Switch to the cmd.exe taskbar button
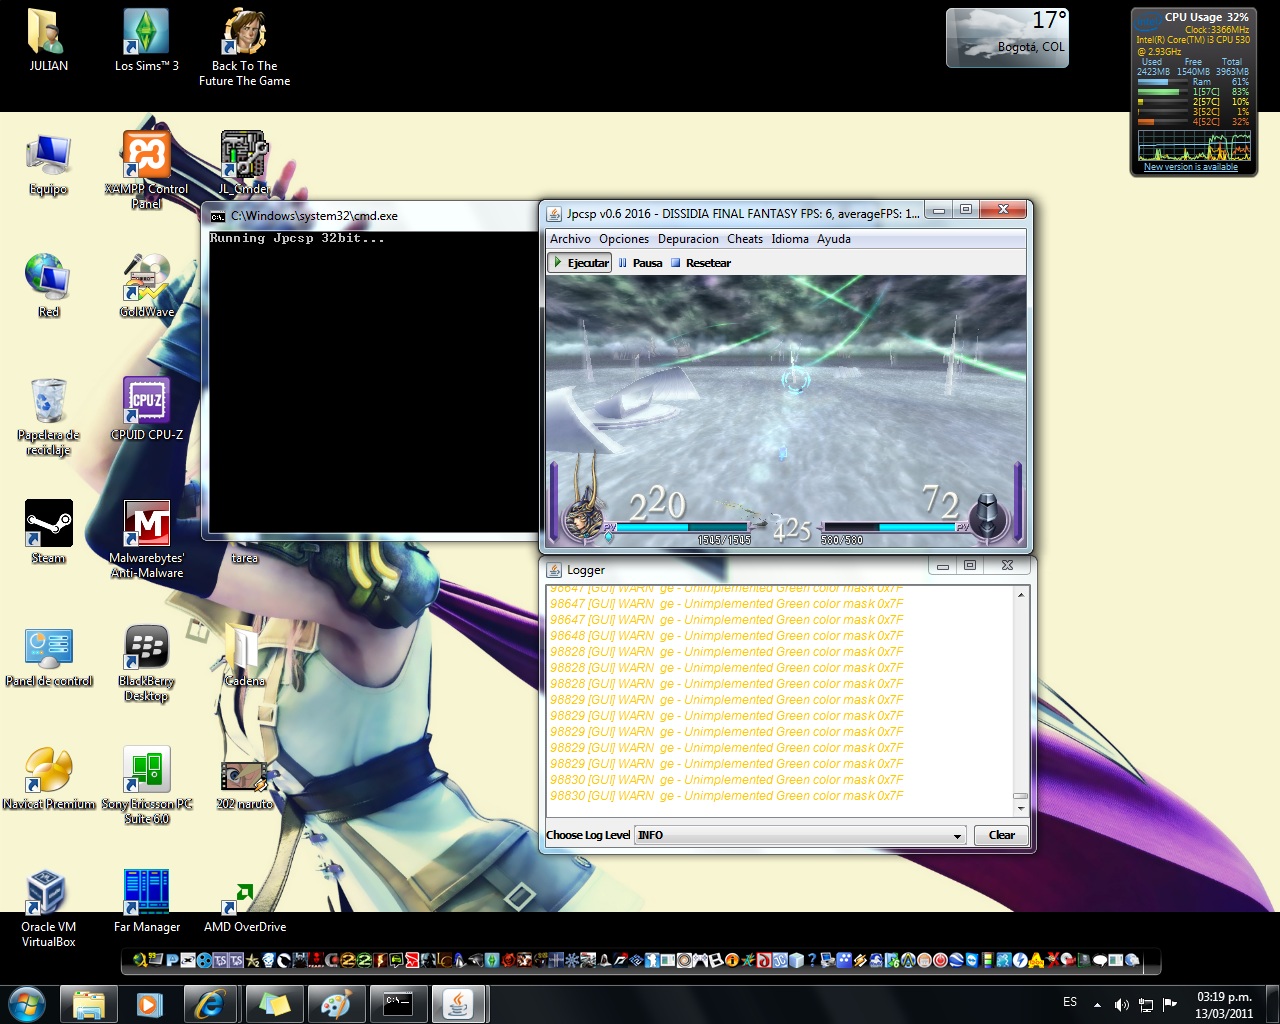The image size is (1280, 1024). point(398,1004)
